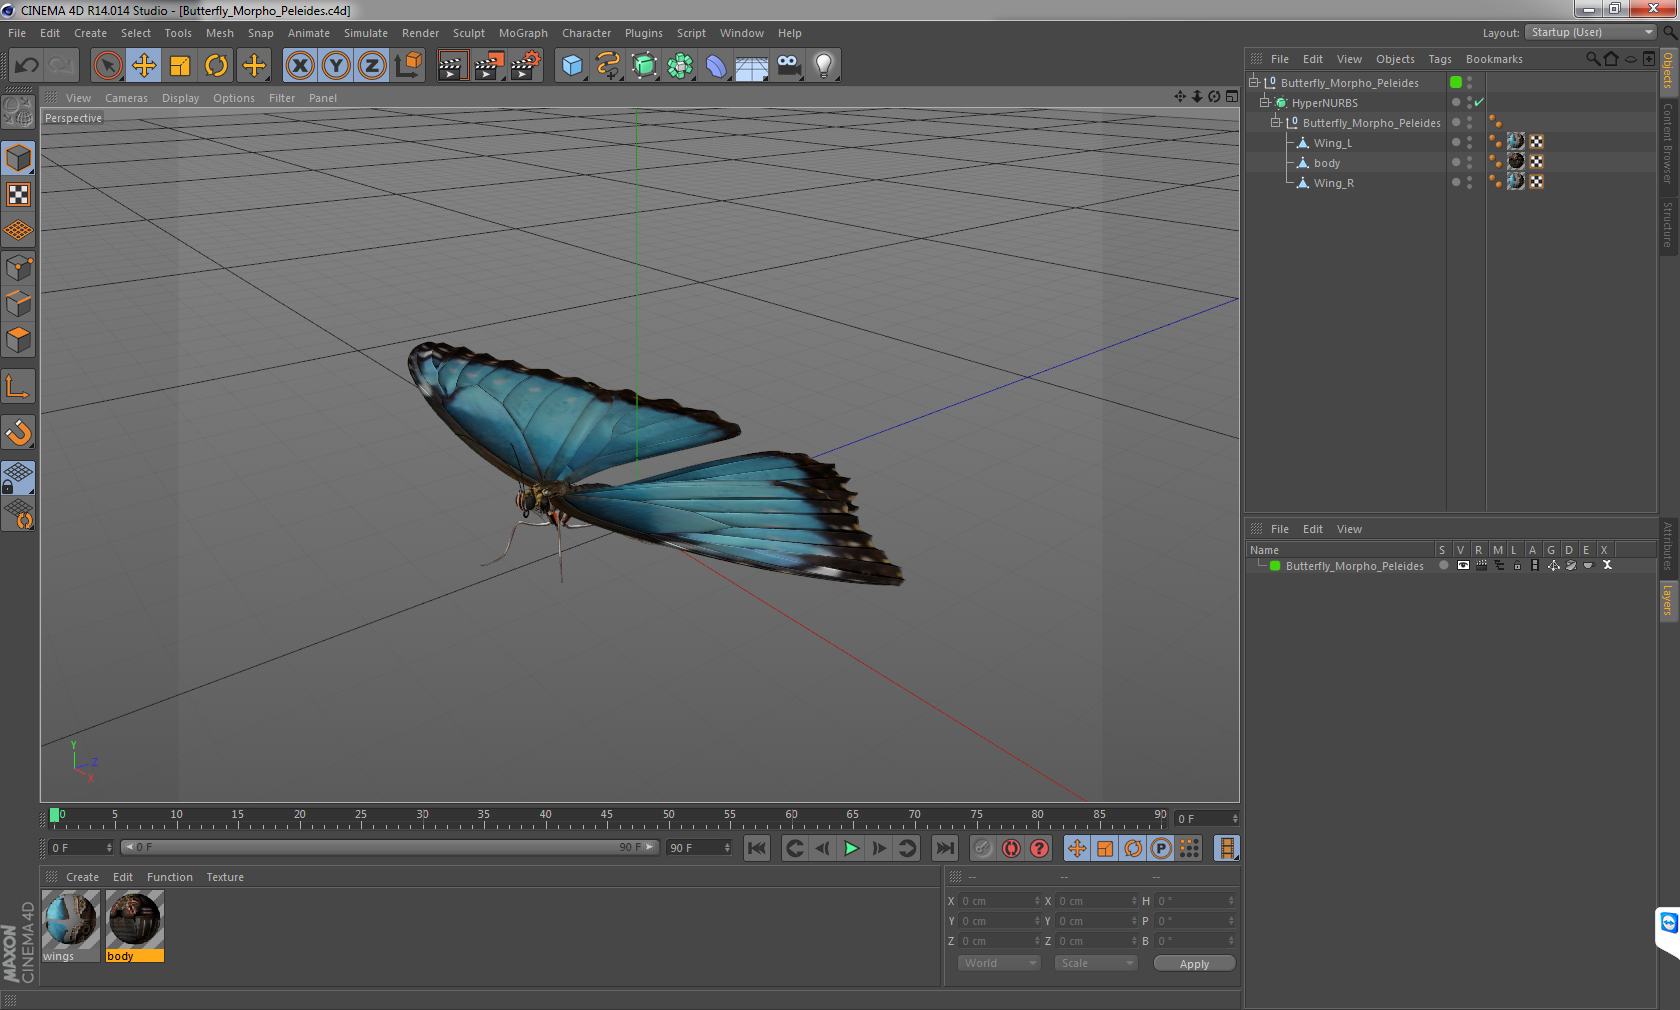Play the animation forward

[851, 848]
